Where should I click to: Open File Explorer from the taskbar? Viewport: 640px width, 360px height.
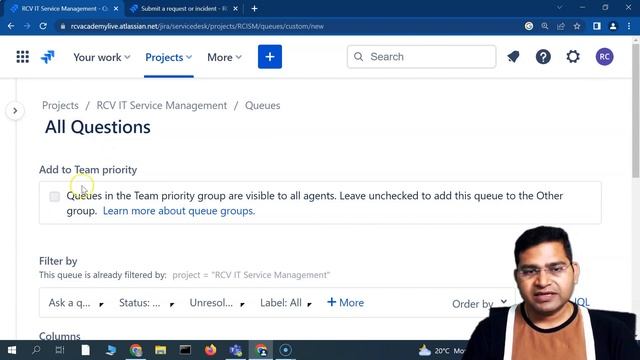pyautogui.click(x=160, y=350)
